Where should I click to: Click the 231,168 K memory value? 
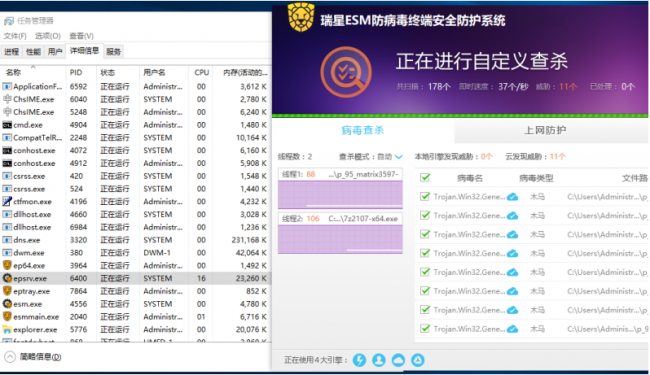[249, 240]
